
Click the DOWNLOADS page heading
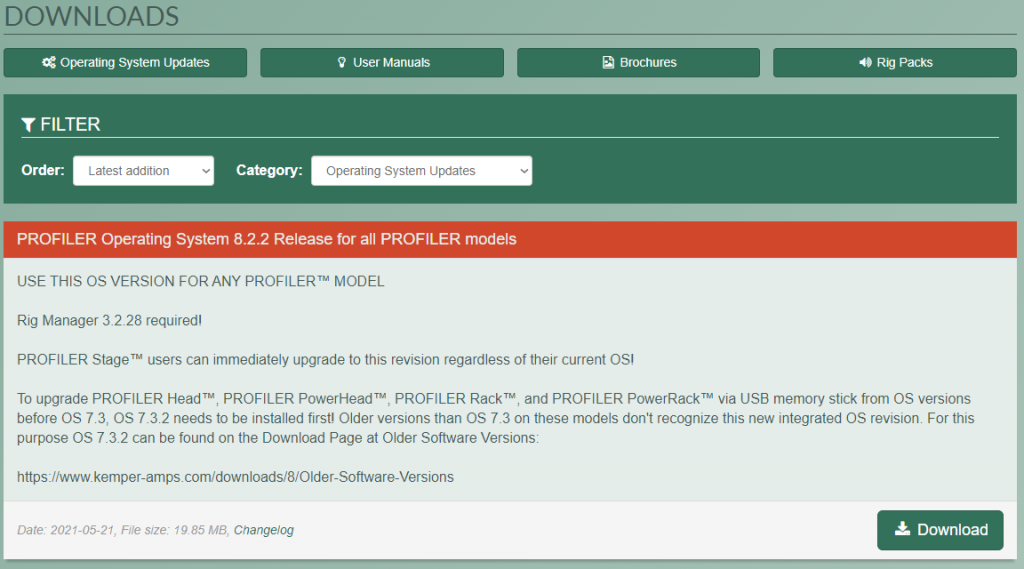[91, 16]
